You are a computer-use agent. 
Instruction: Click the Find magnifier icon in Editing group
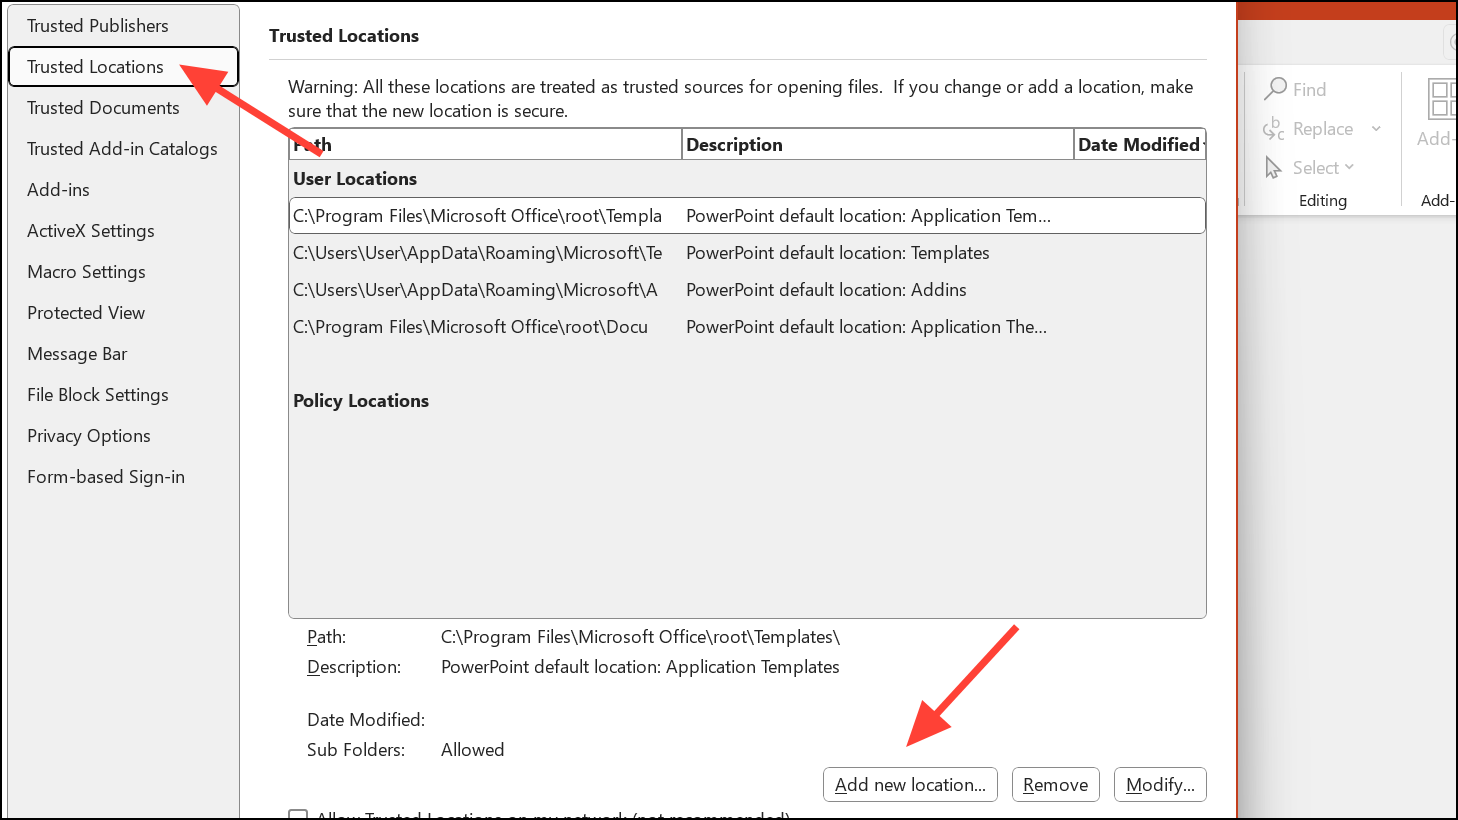click(1277, 89)
